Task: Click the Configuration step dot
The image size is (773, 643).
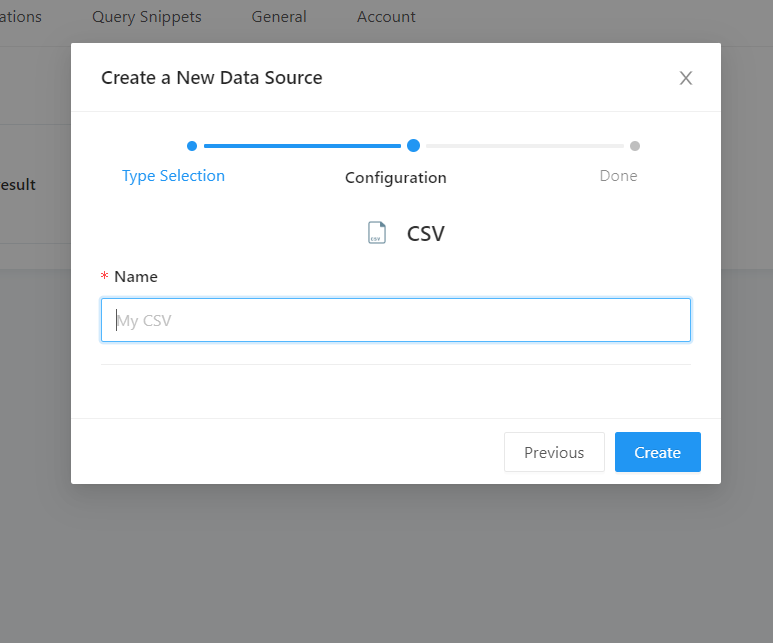Action: click(413, 145)
